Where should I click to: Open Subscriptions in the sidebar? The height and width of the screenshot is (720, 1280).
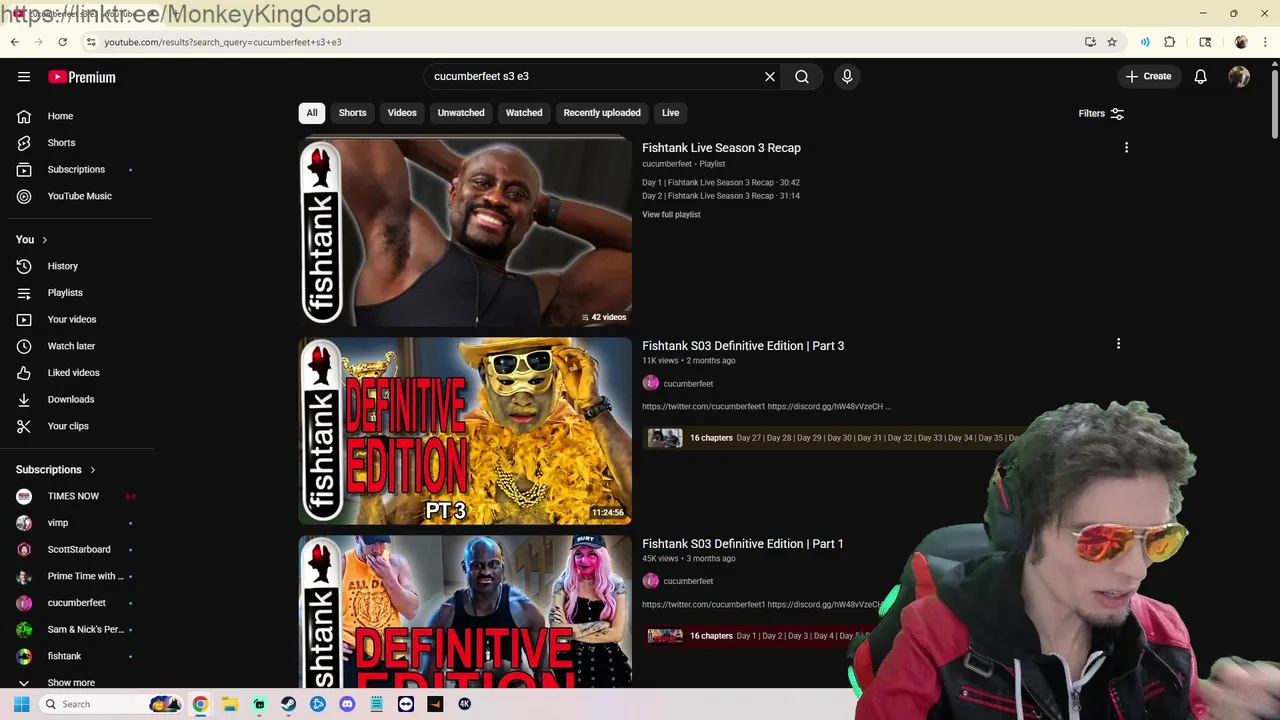coord(76,169)
